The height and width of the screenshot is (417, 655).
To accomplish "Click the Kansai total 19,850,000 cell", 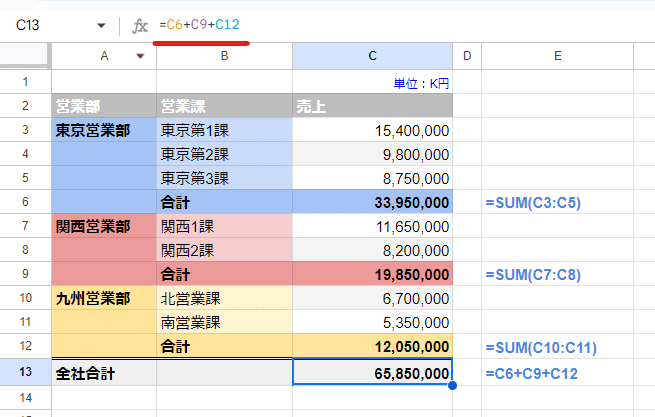I will [x=373, y=274].
